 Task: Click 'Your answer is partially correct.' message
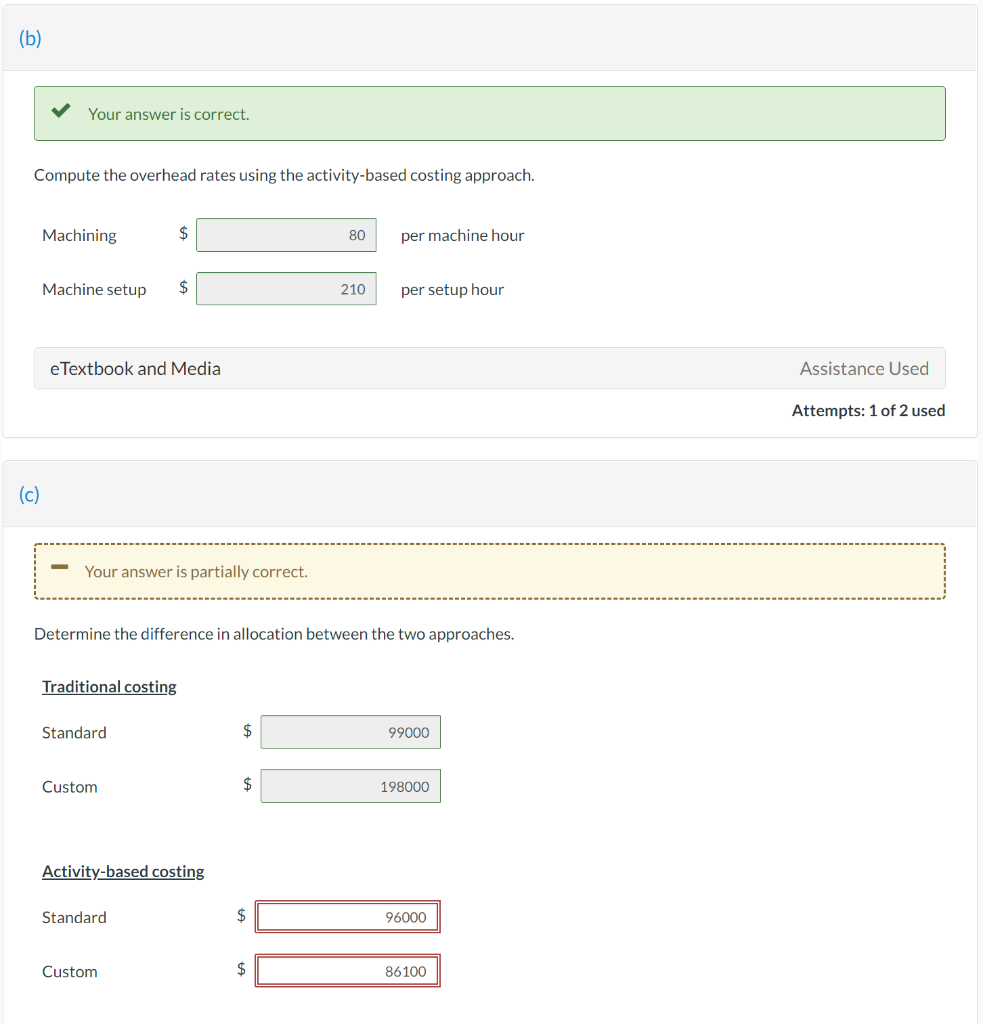[x=196, y=572]
